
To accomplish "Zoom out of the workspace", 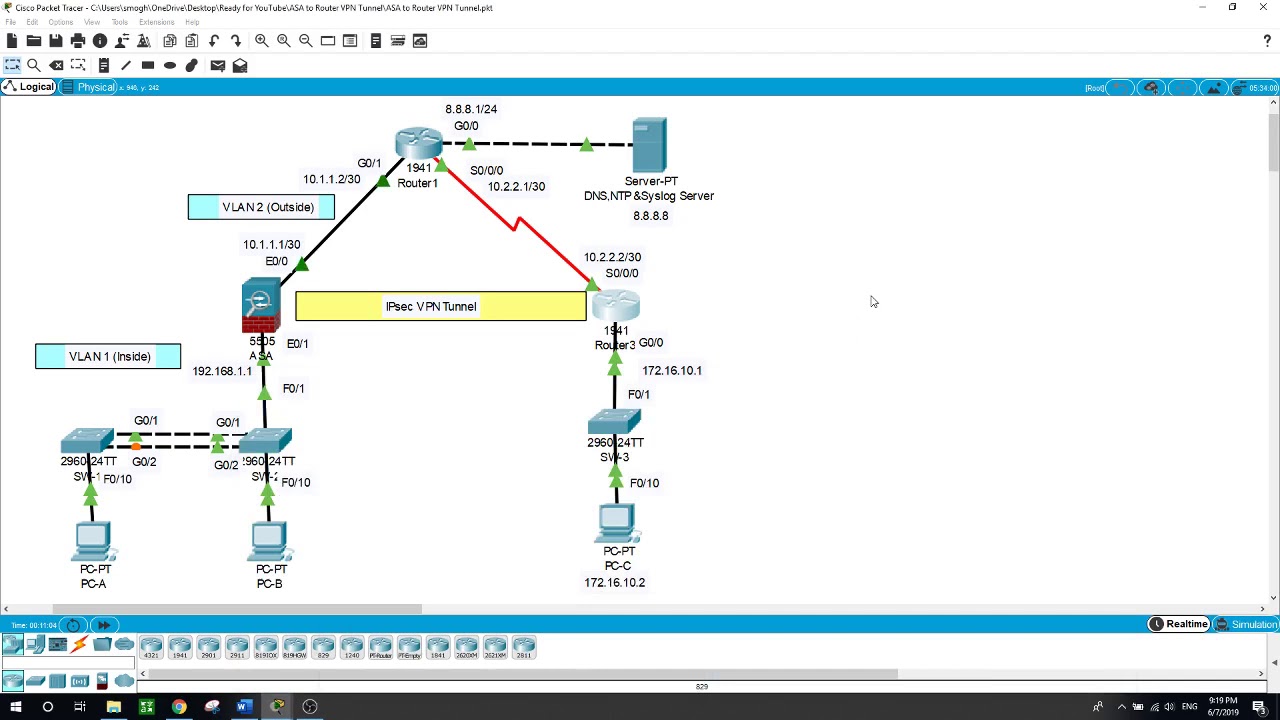I will (305, 41).
